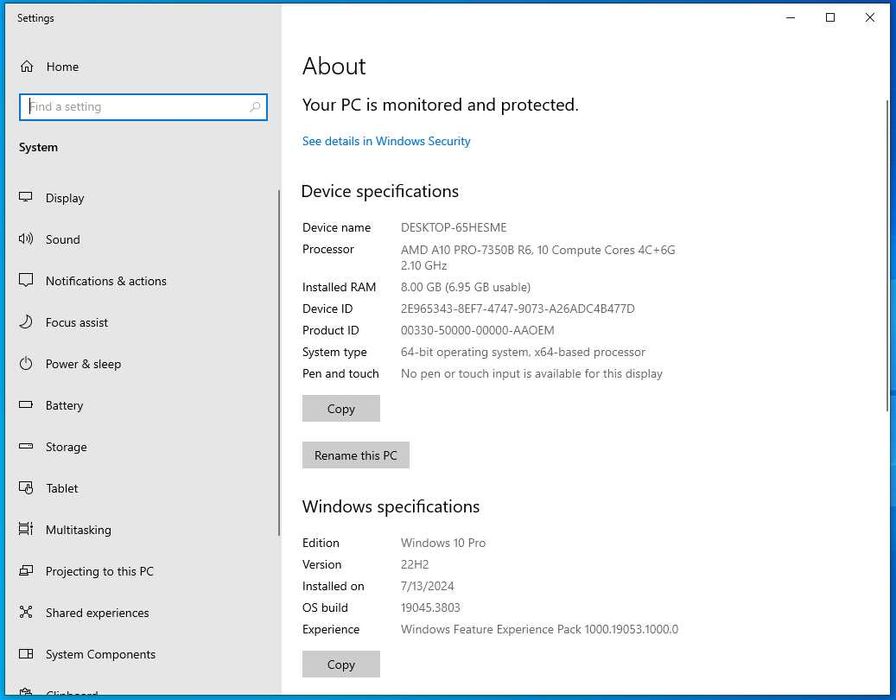Image resolution: width=896 pixels, height=700 pixels.
Task: Click the main content vertical scrollbar
Action: pyautogui.click(x=887, y=255)
